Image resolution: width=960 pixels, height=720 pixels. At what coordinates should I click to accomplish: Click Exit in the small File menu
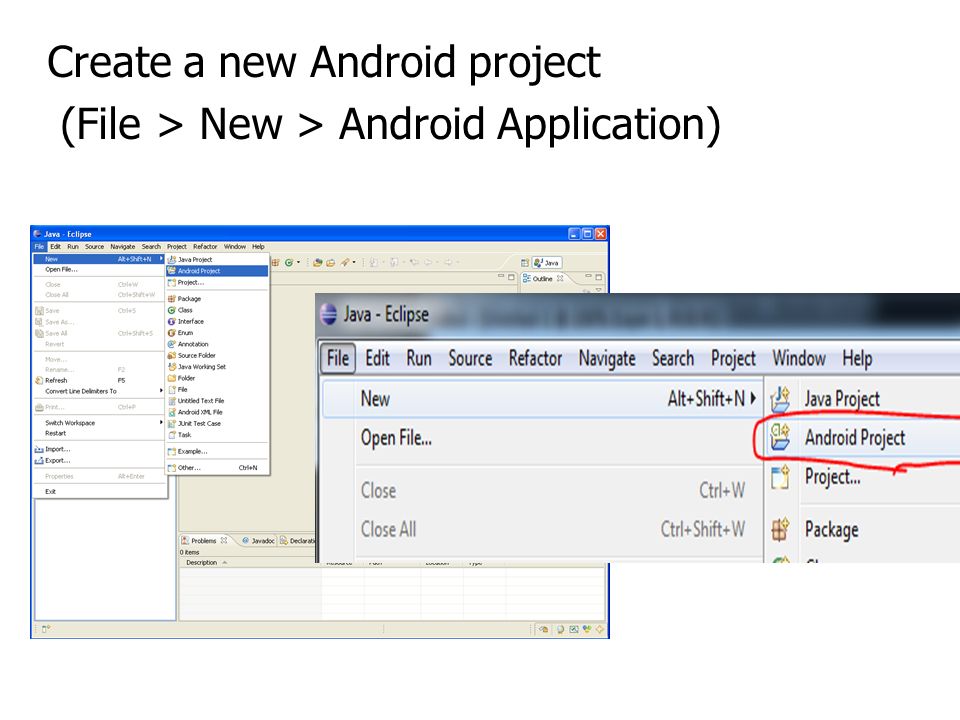click(x=99, y=491)
